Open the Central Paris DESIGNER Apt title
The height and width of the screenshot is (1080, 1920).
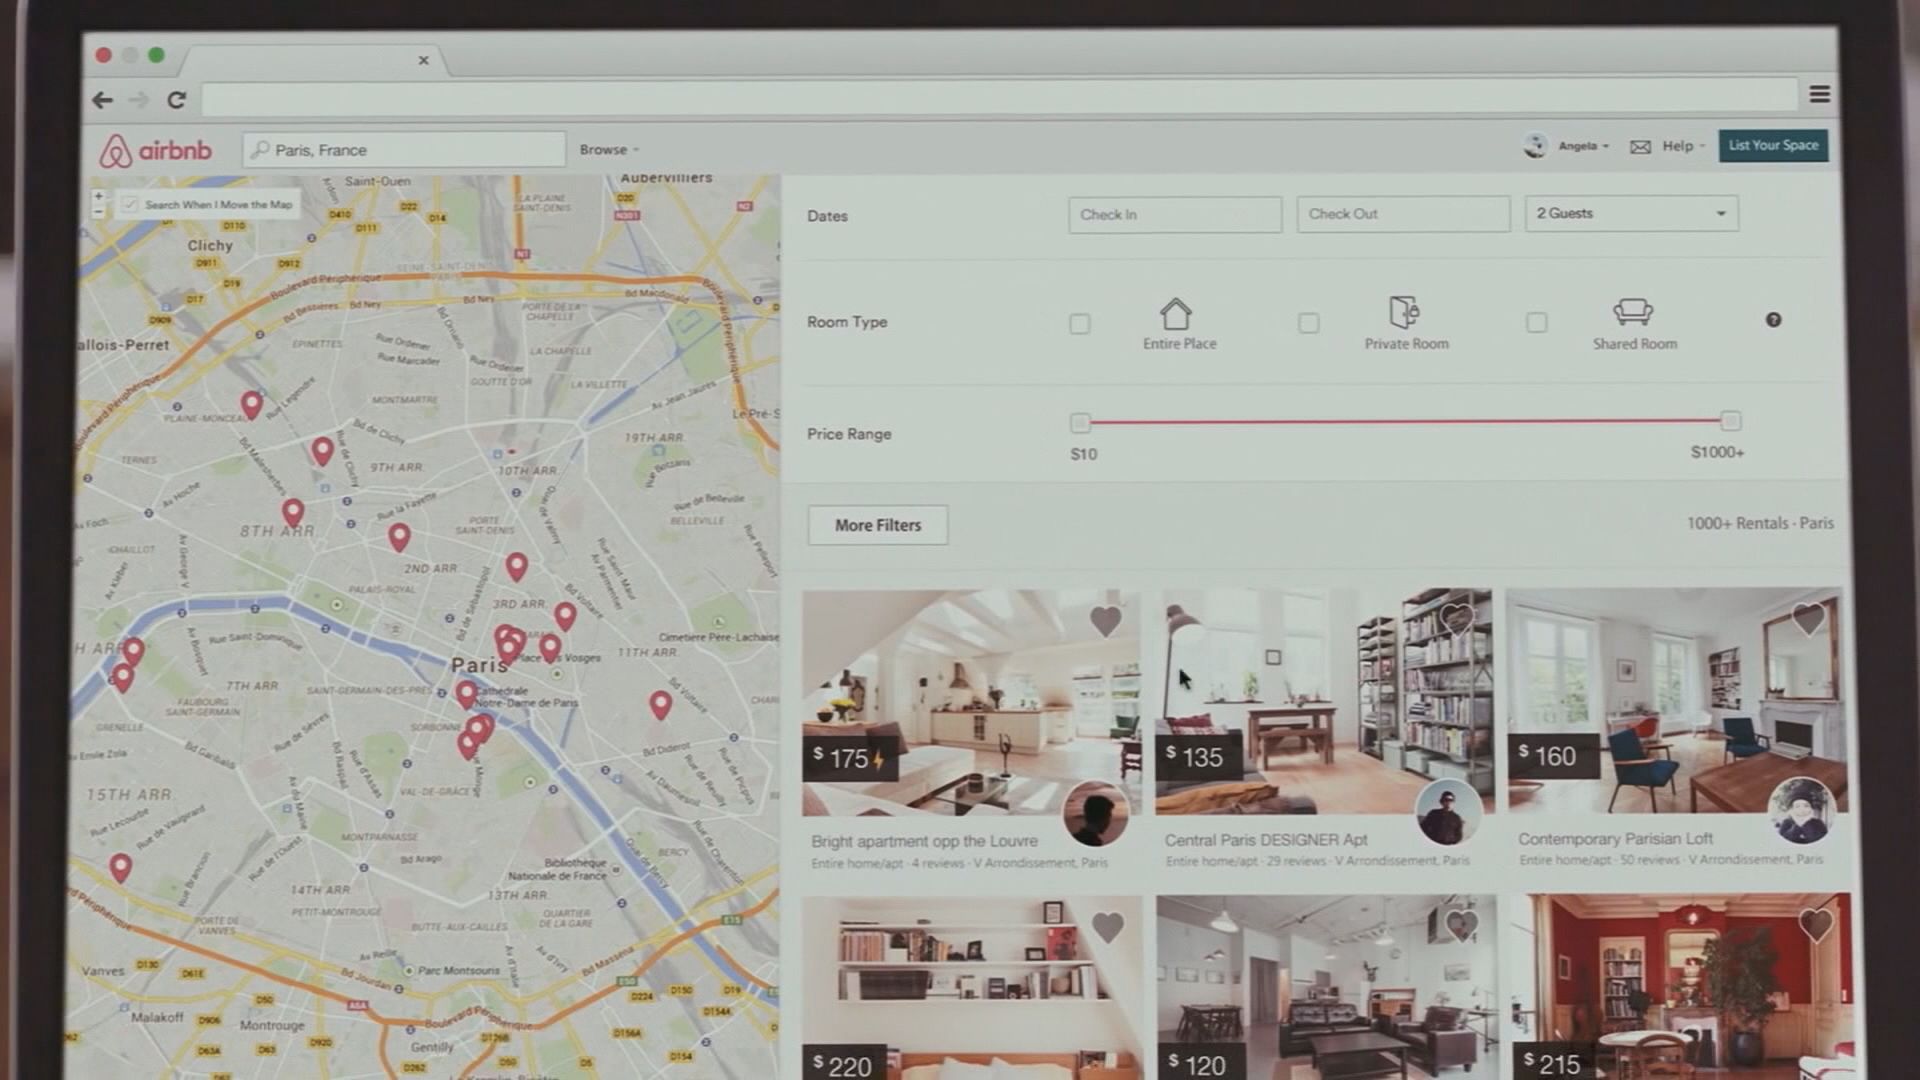1265,840
